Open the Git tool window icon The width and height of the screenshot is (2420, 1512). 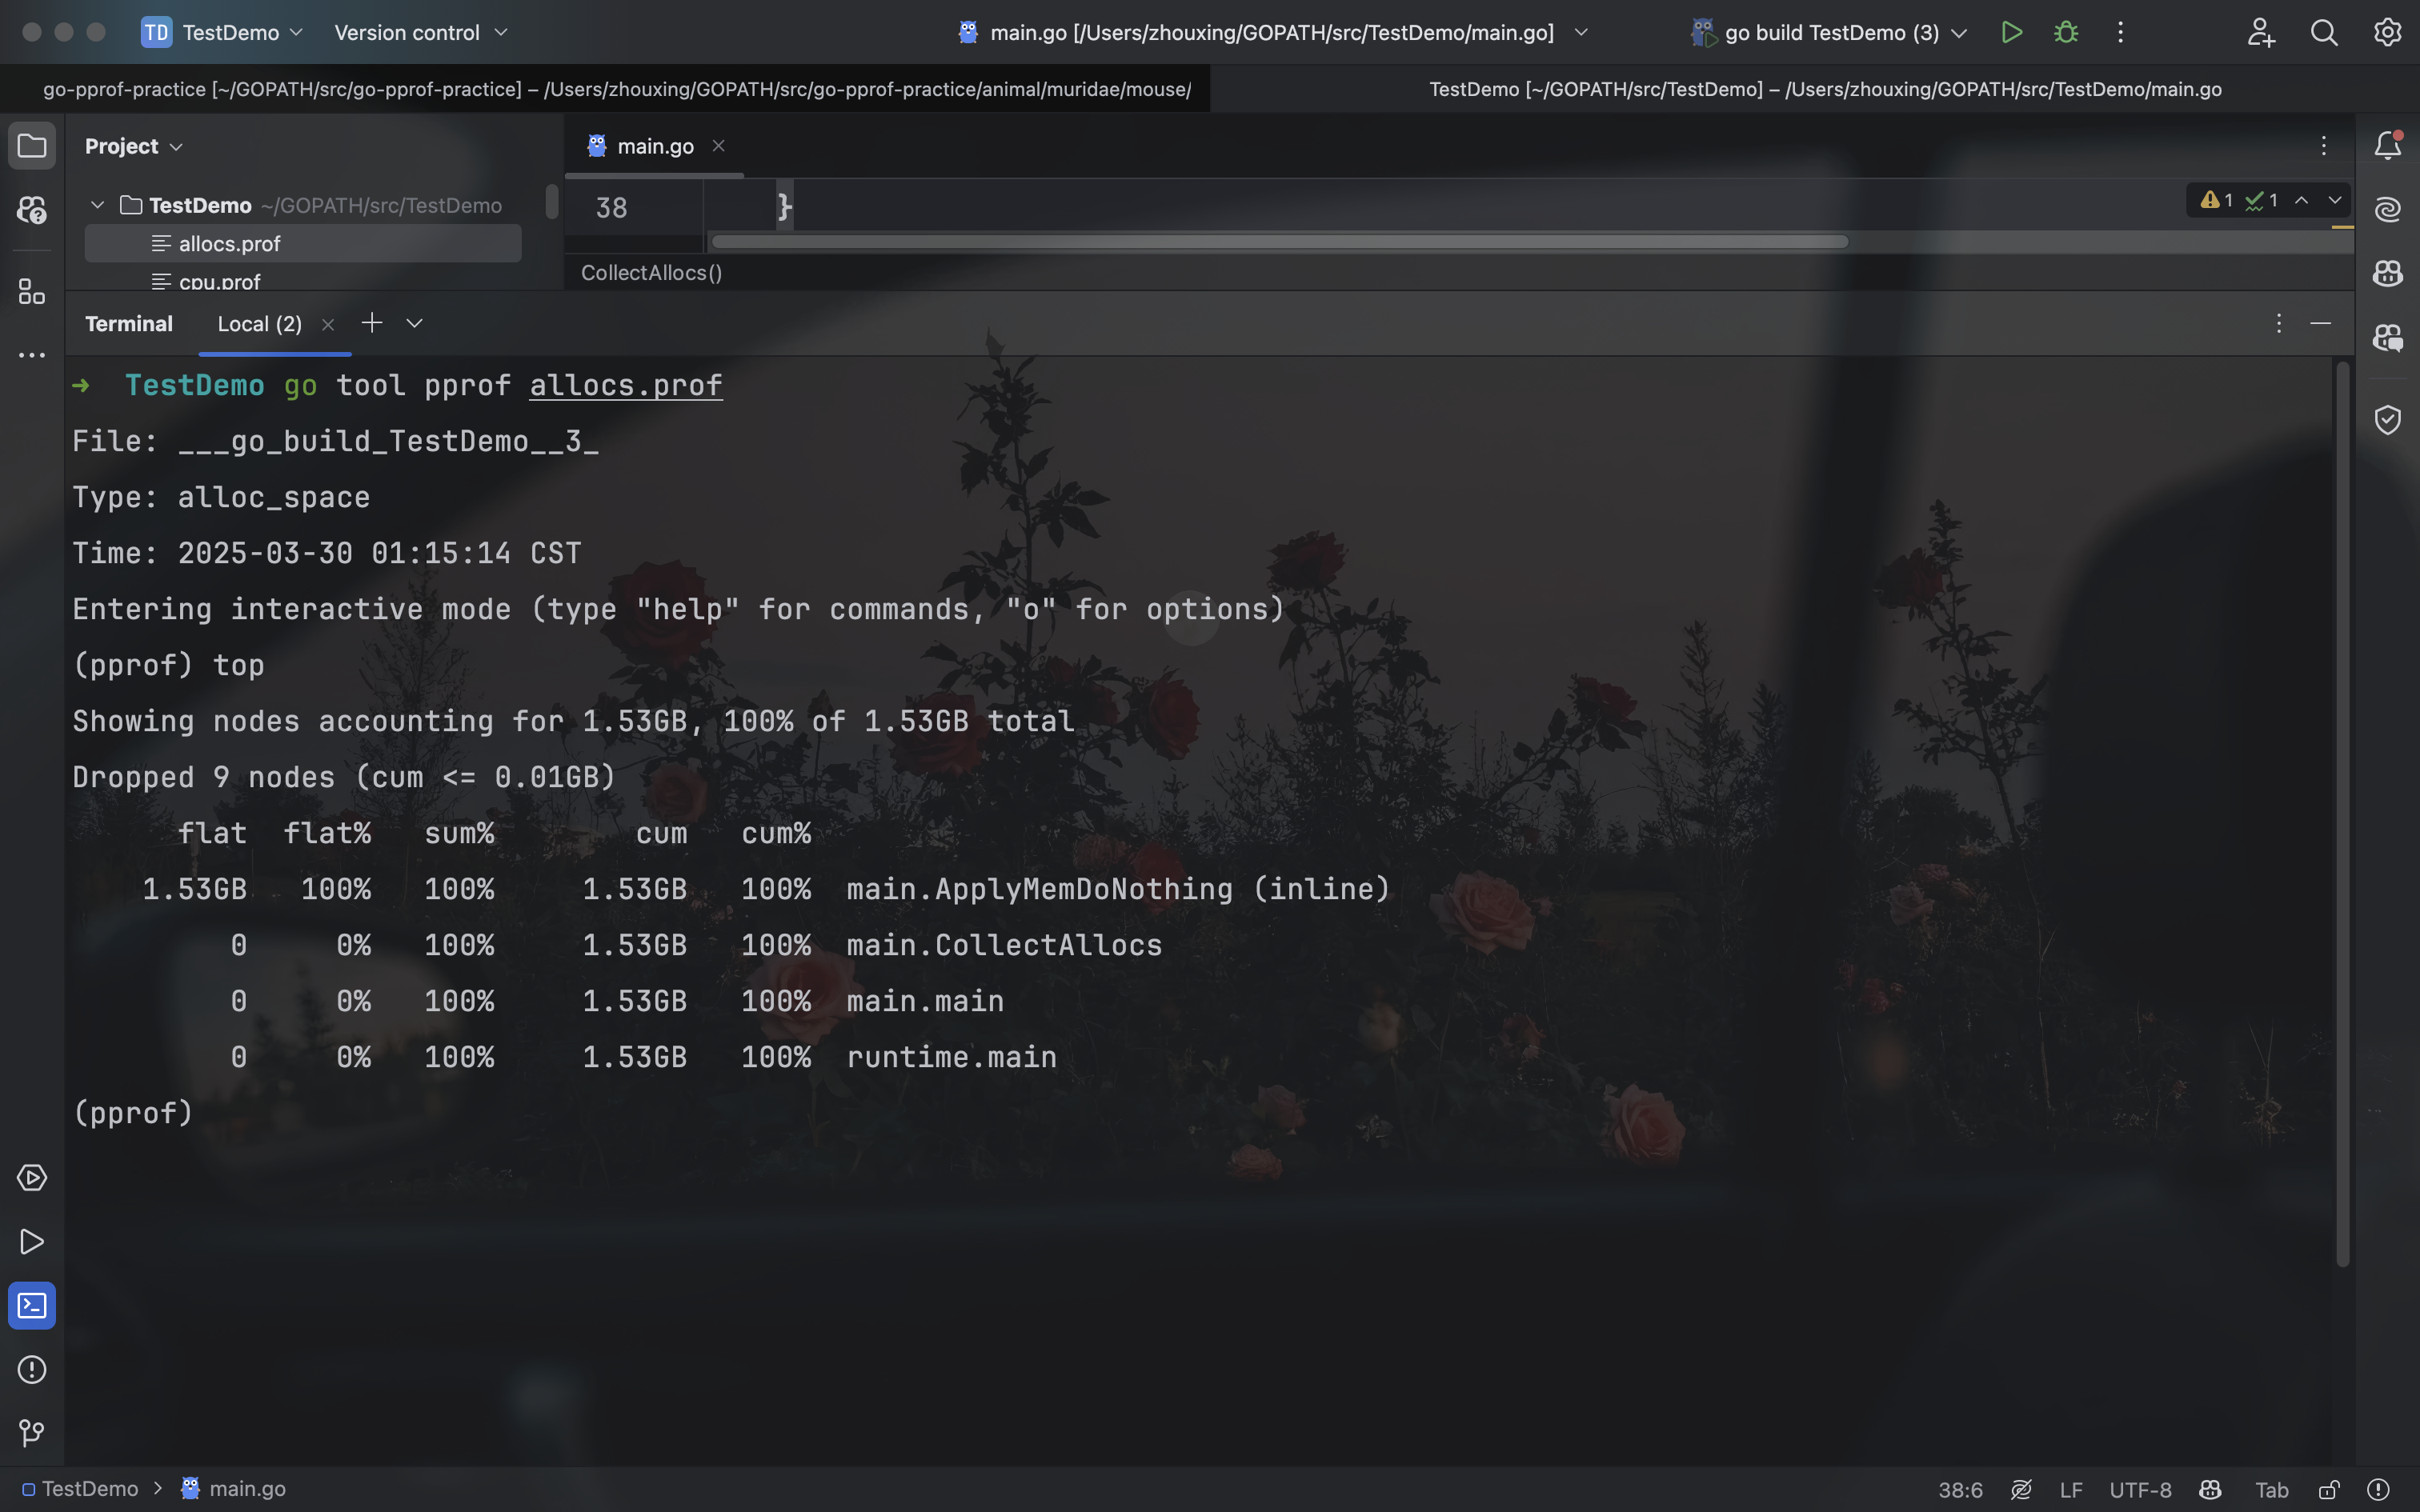tap(32, 1432)
